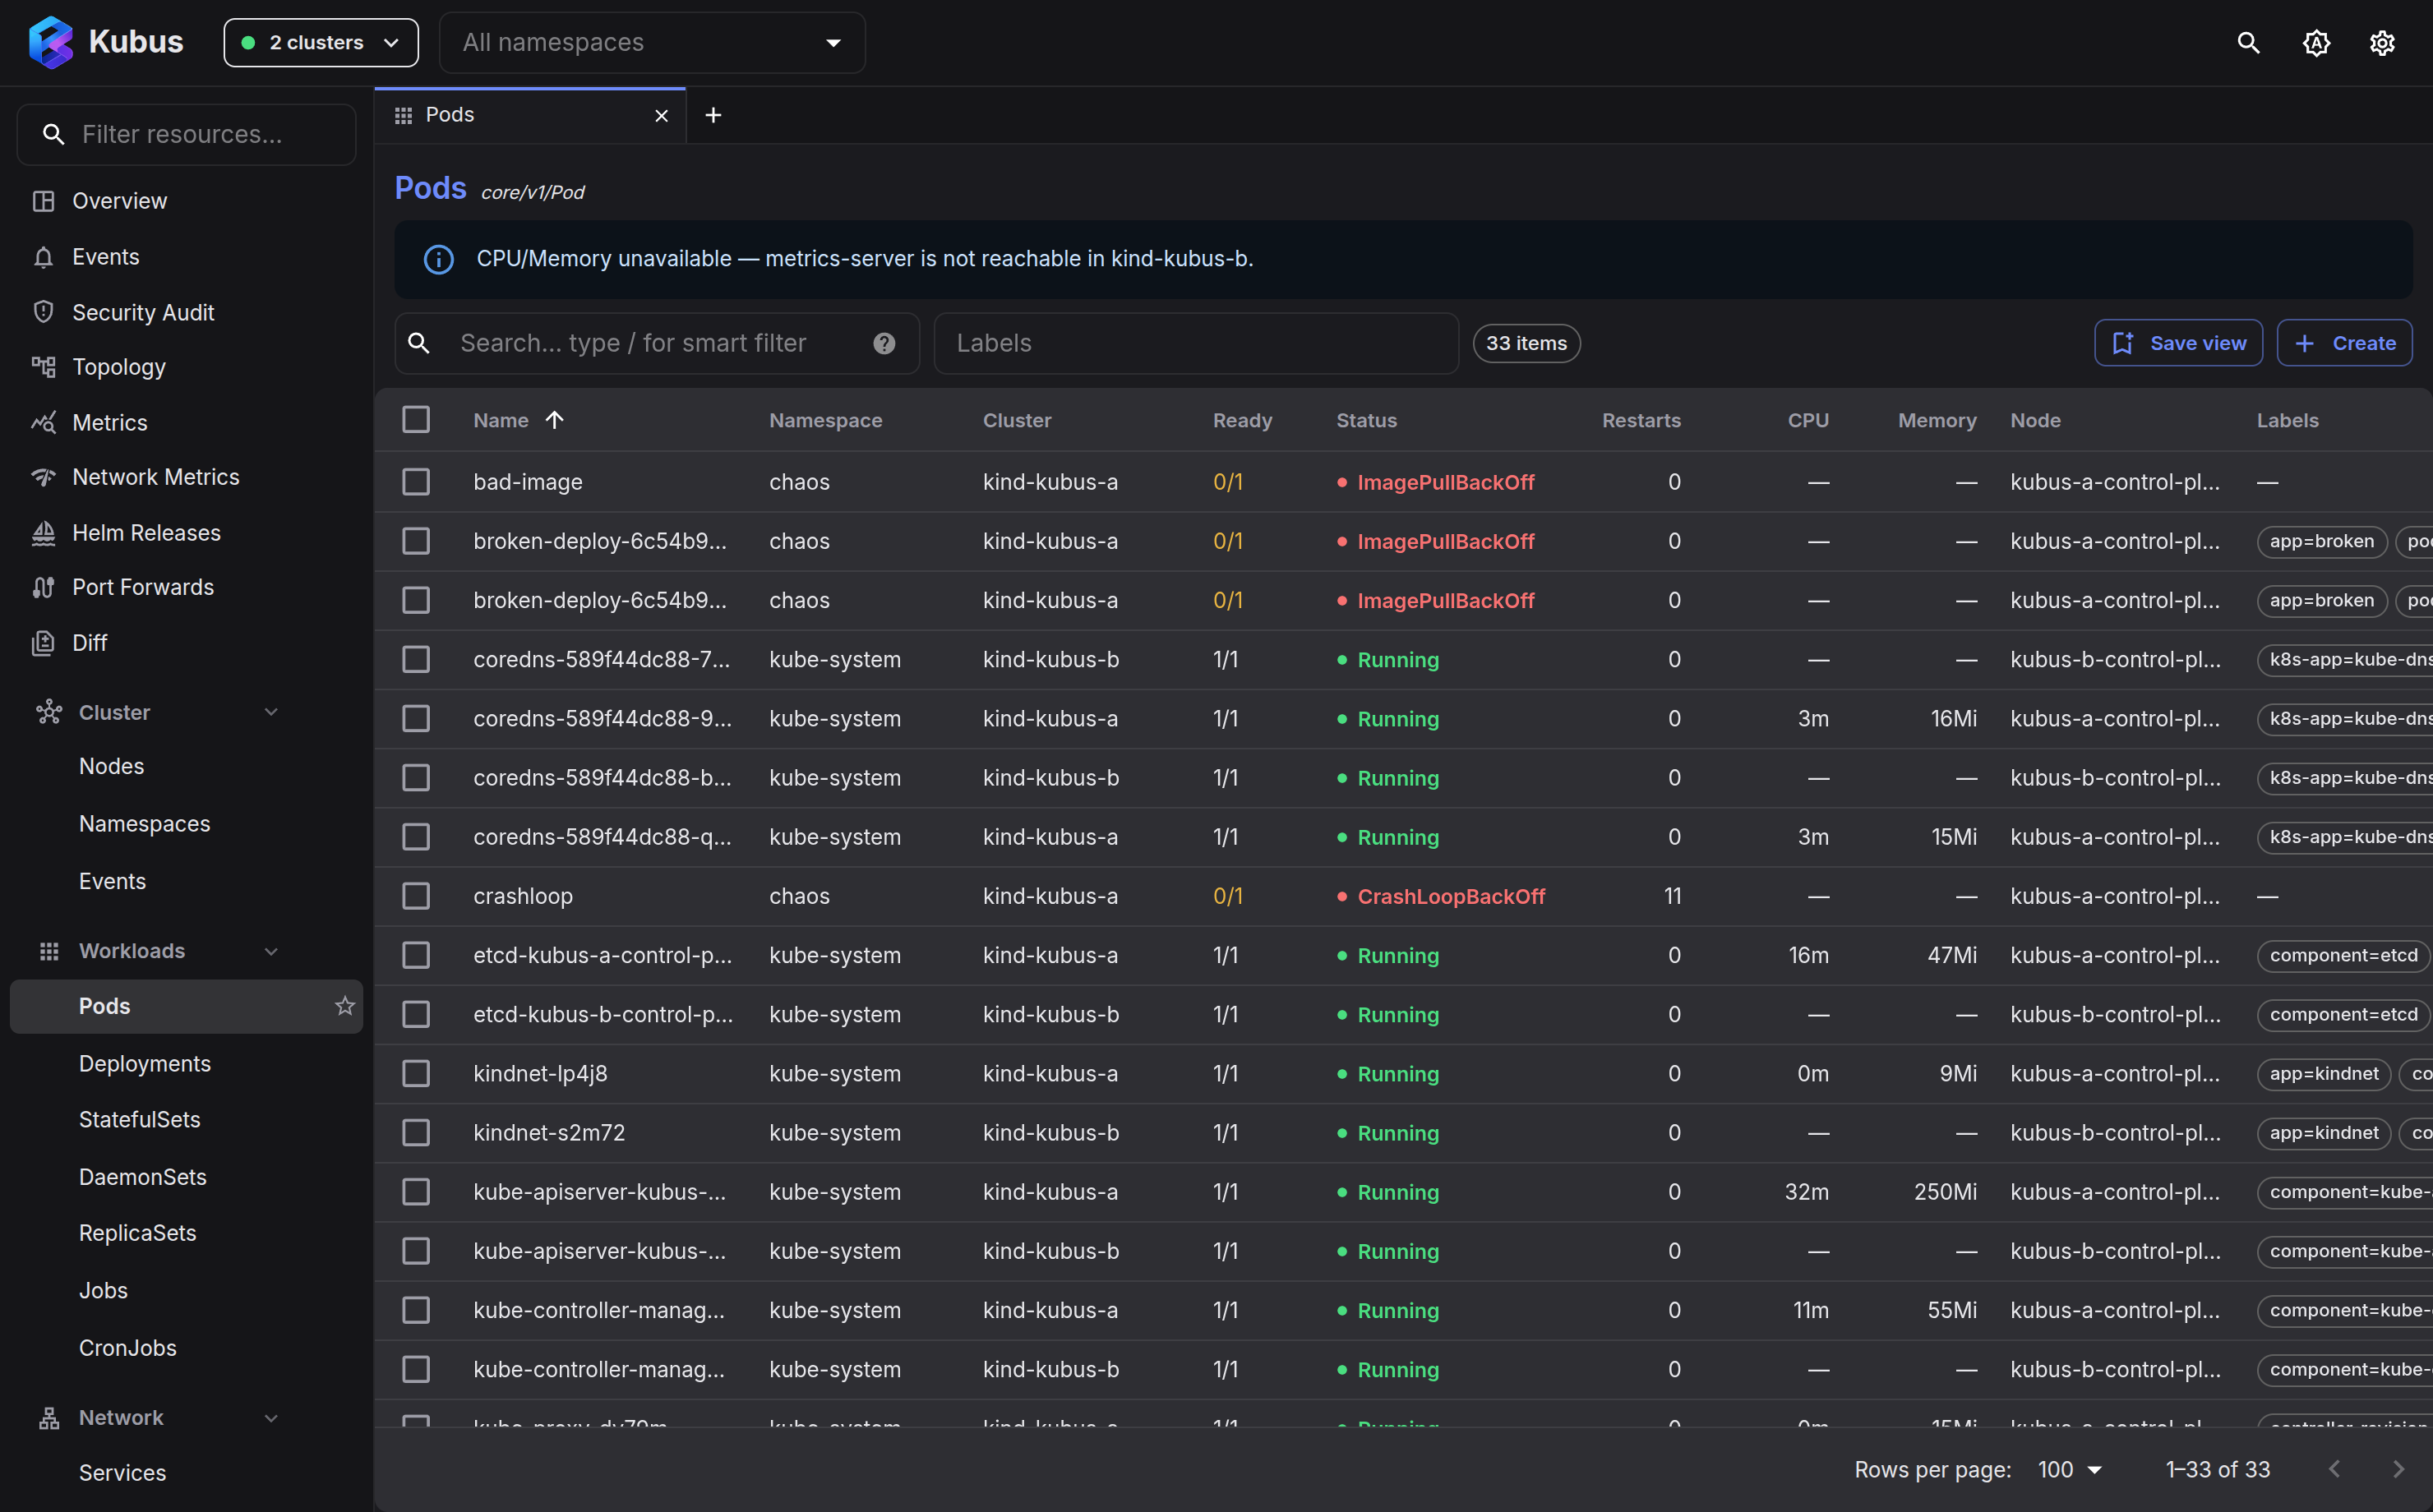This screenshot has width=2433, height=1512.
Task: Click the info icon in metrics banner
Action: [439, 259]
